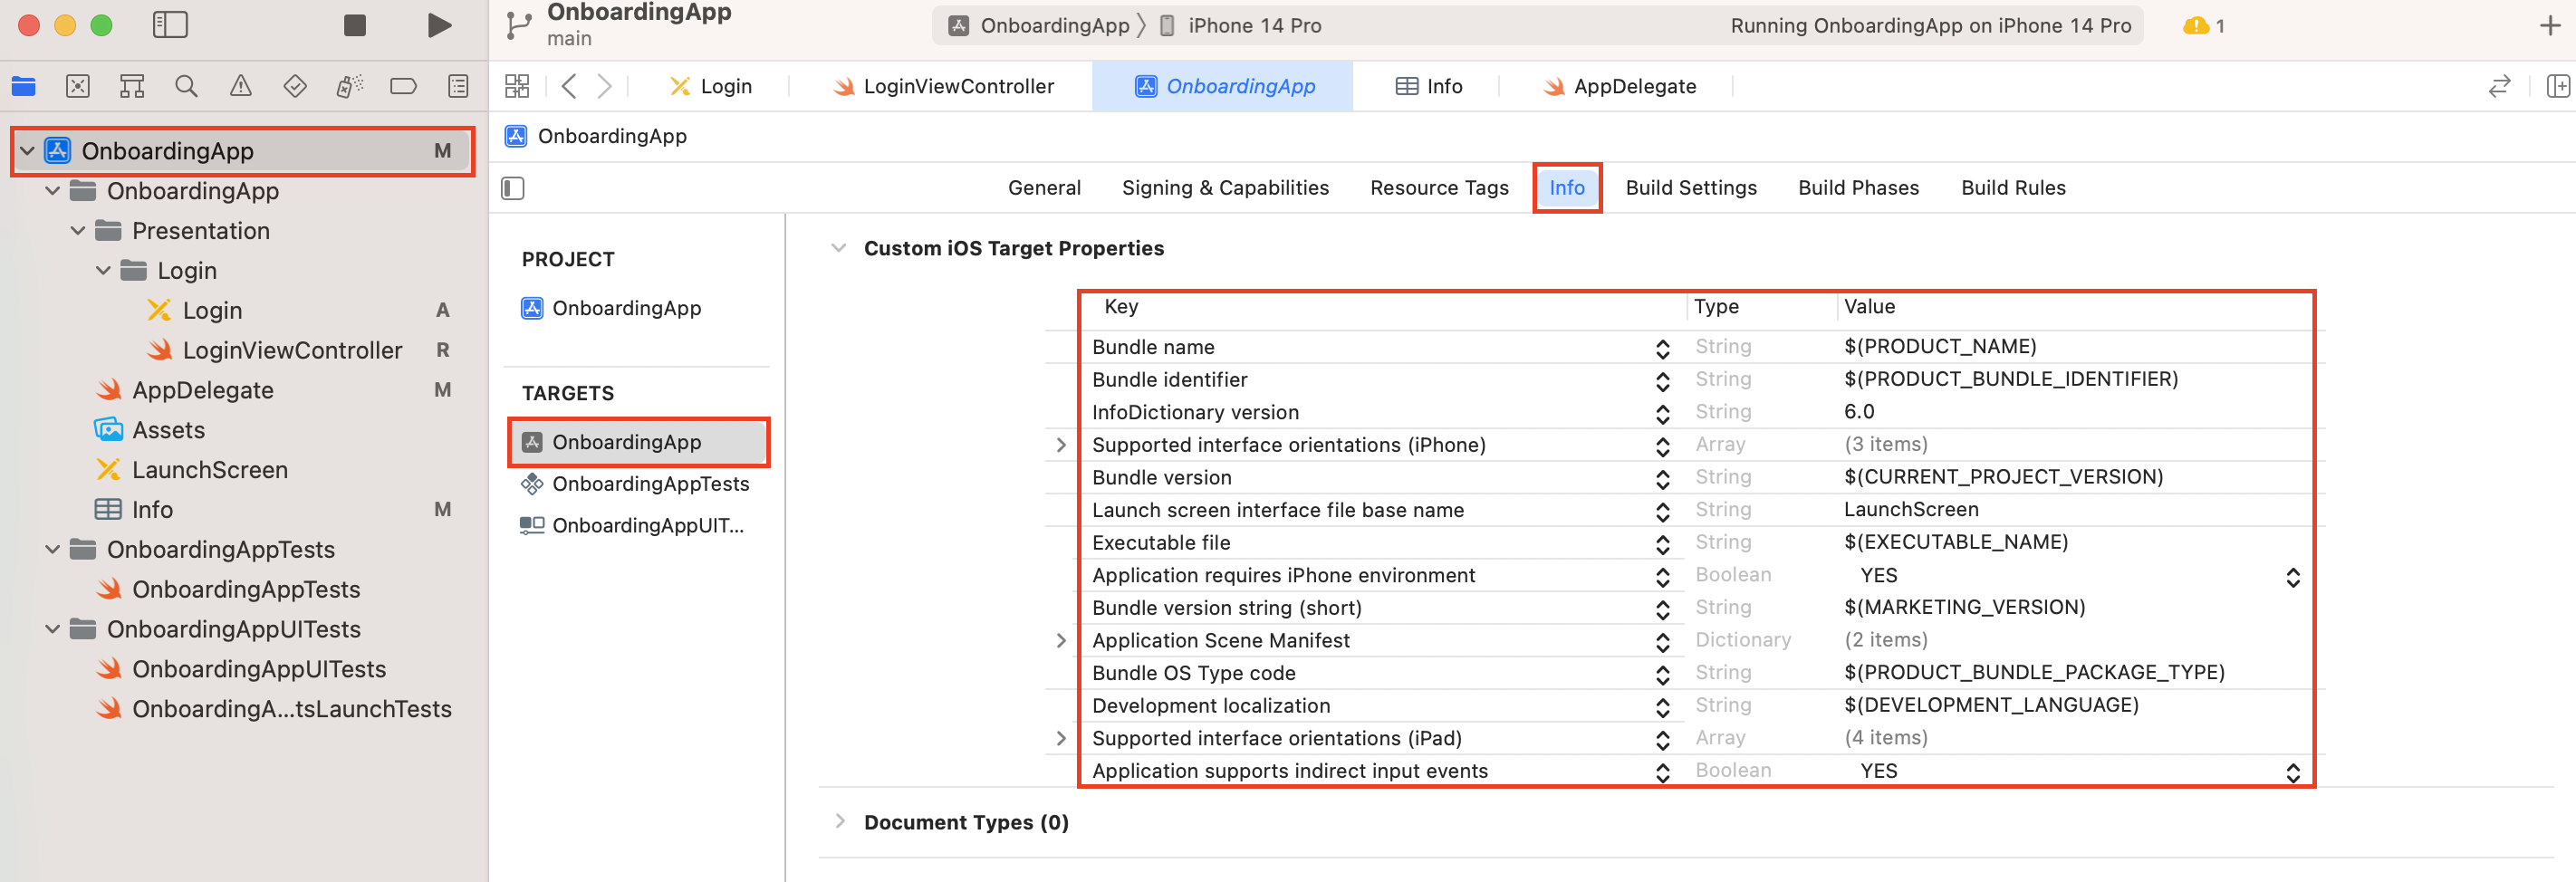Expand the Document Types section

pos(840,821)
